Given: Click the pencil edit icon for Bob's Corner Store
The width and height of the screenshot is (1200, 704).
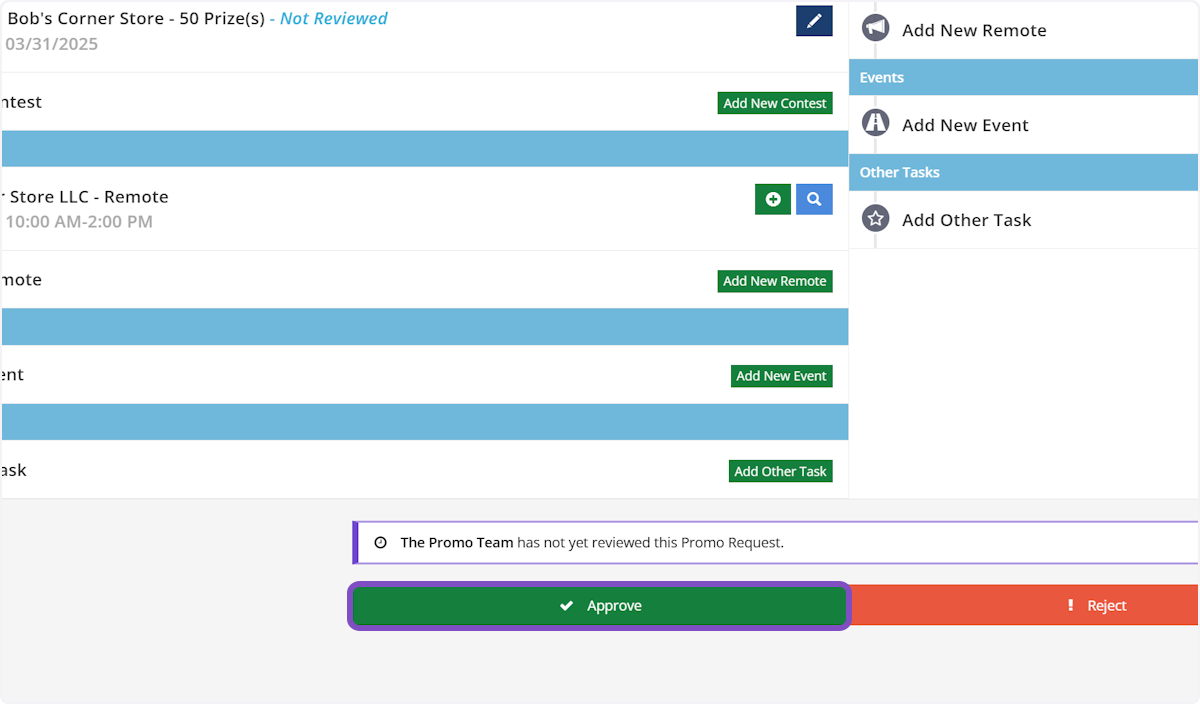Looking at the screenshot, I should coord(814,20).
